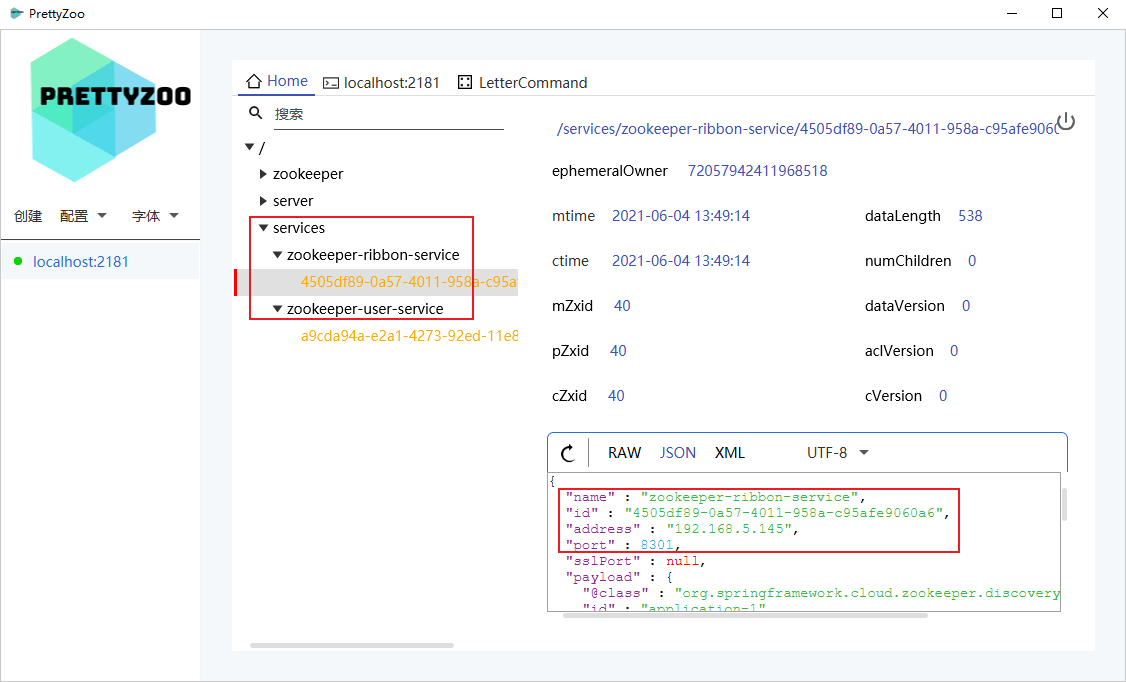Click the "address" line in JSON editor

tap(682, 529)
